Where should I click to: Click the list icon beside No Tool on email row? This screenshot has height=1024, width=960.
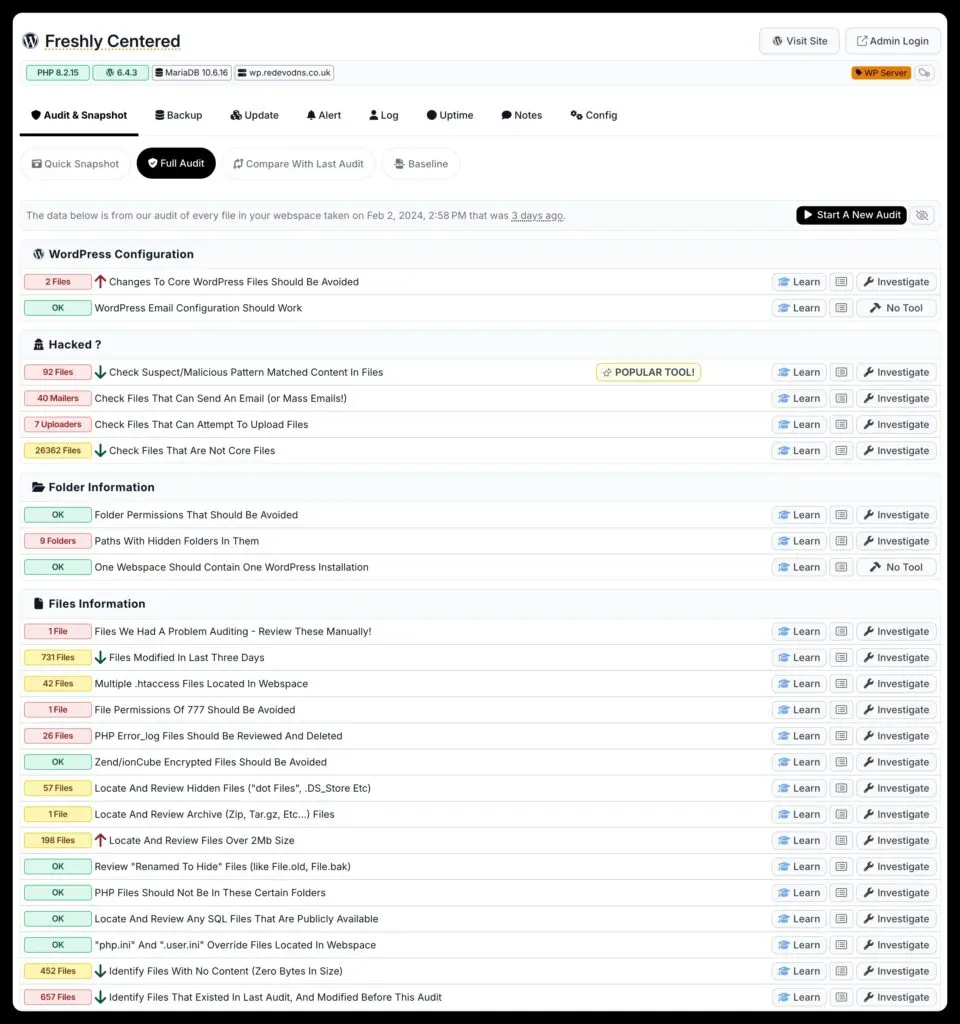pos(842,307)
